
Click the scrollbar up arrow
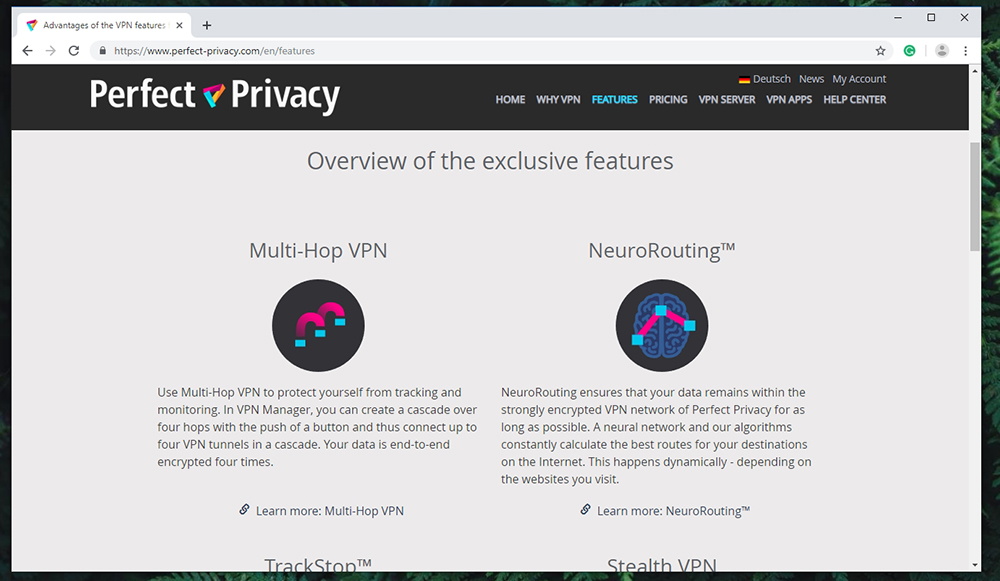click(974, 71)
